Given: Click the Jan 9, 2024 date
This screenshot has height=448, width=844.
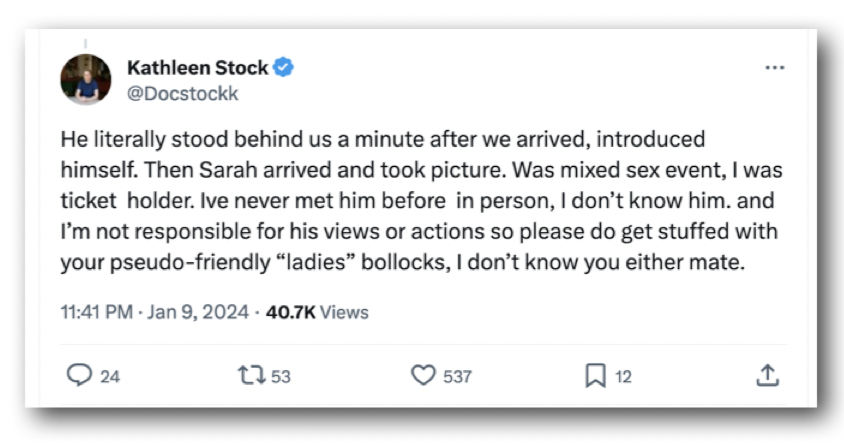Looking at the screenshot, I should (198, 312).
